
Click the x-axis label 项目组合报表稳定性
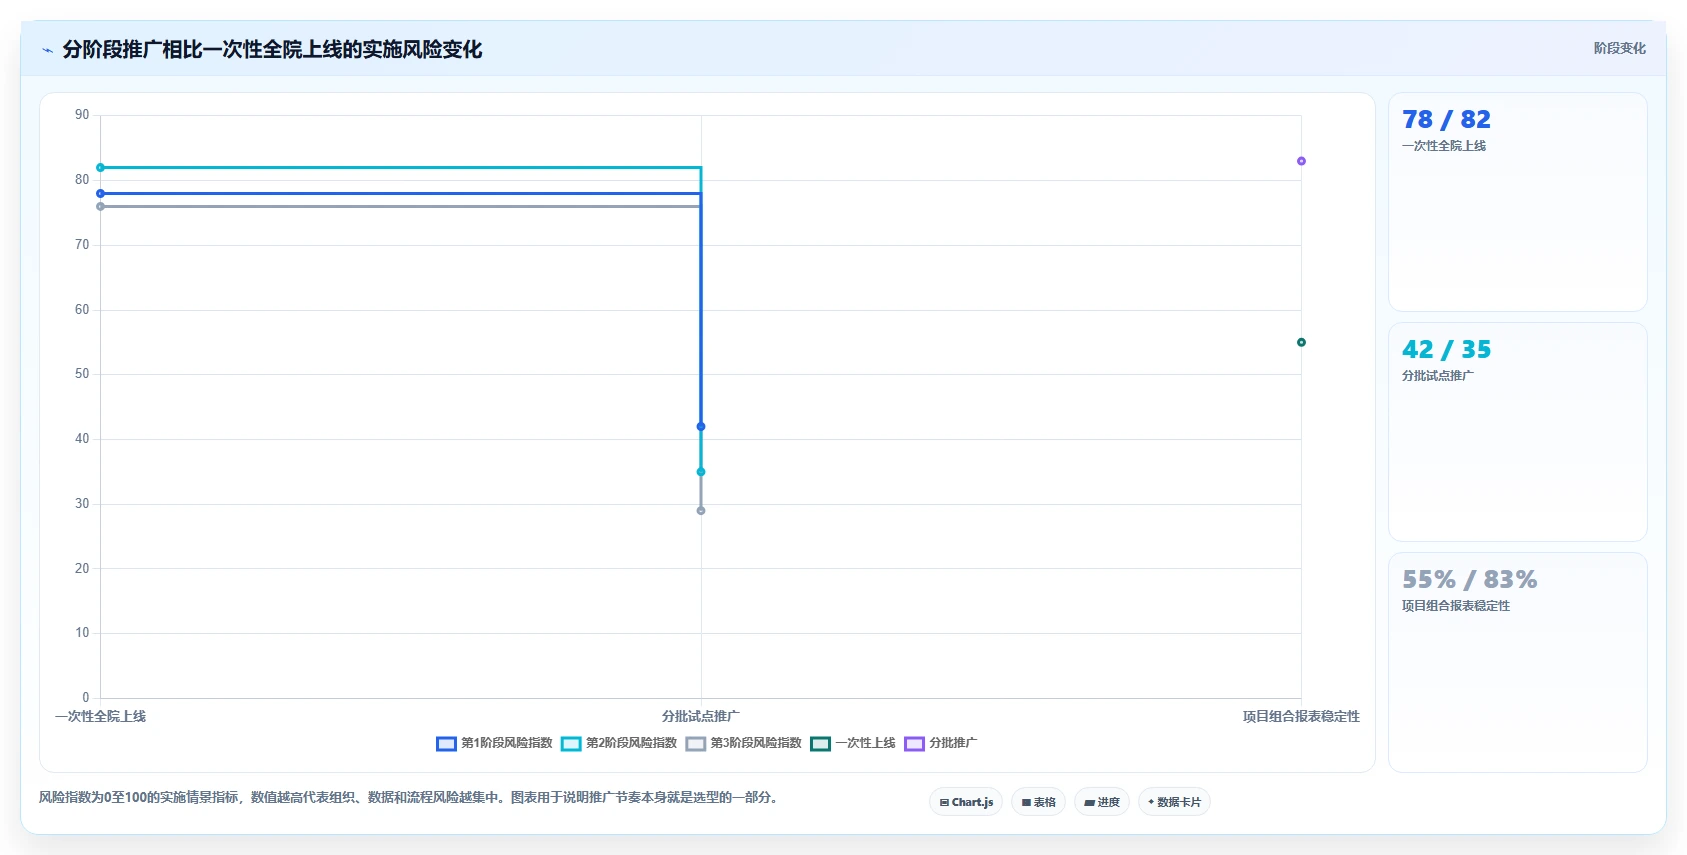(1301, 717)
